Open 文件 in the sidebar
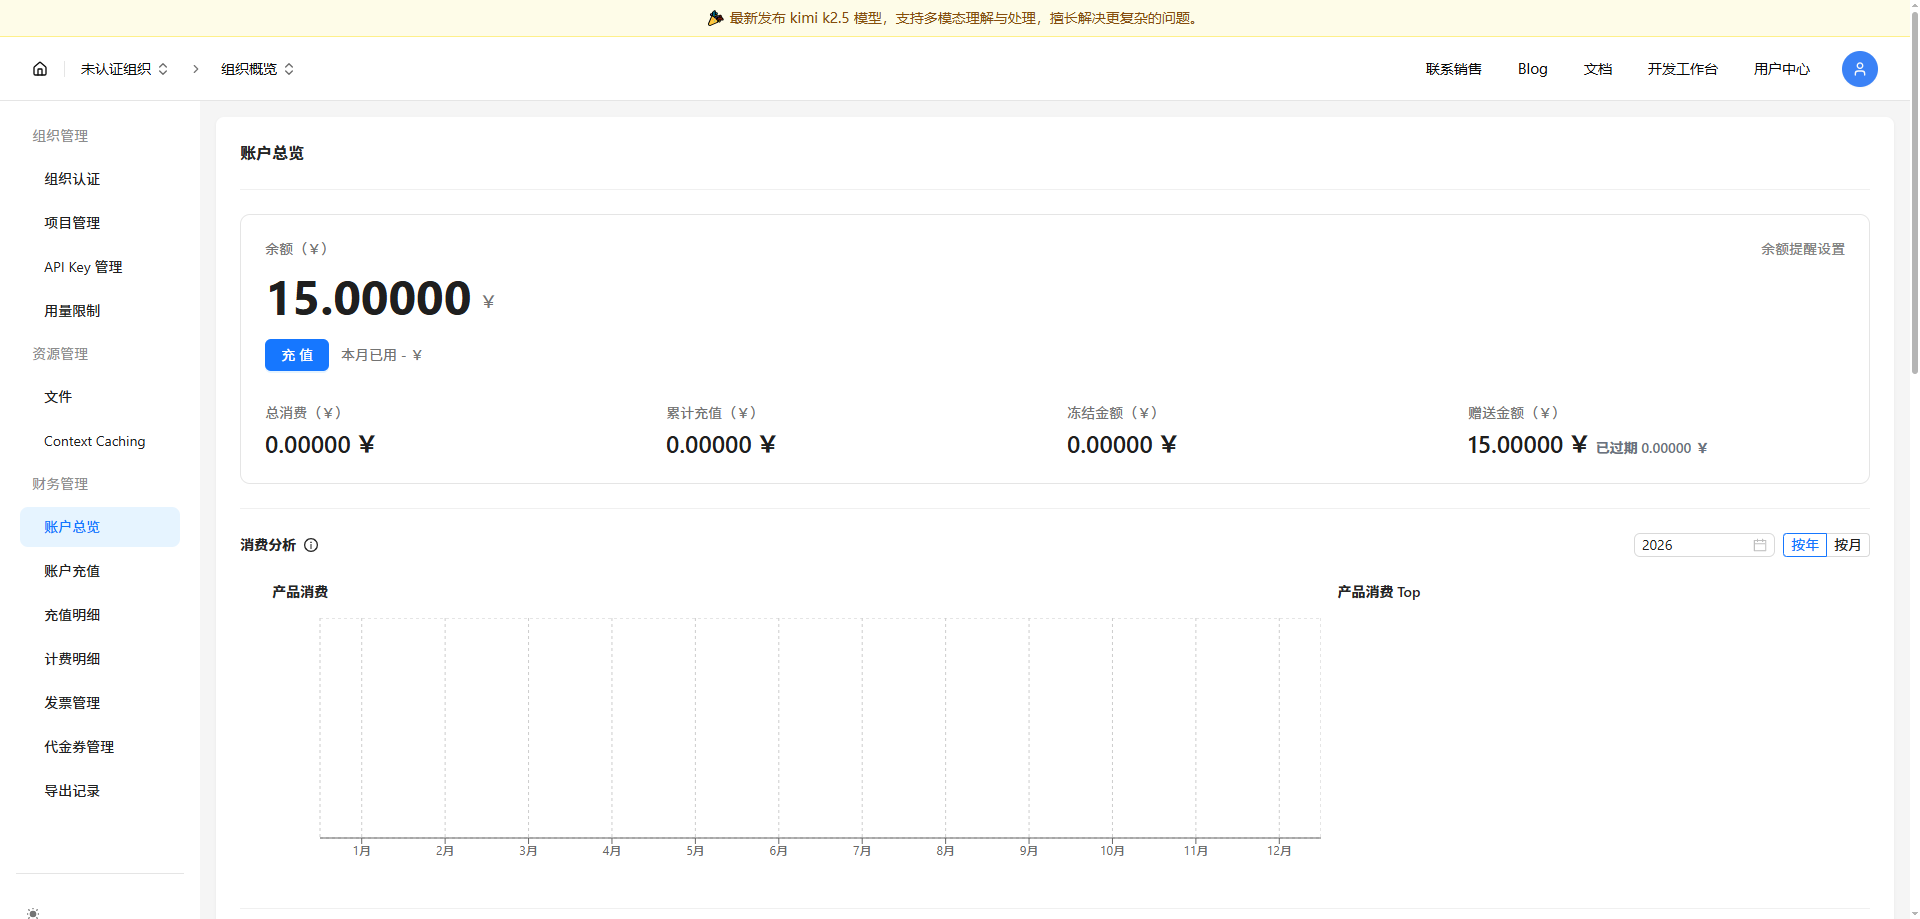The height and width of the screenshot is (919, 1920). (100, 397)
